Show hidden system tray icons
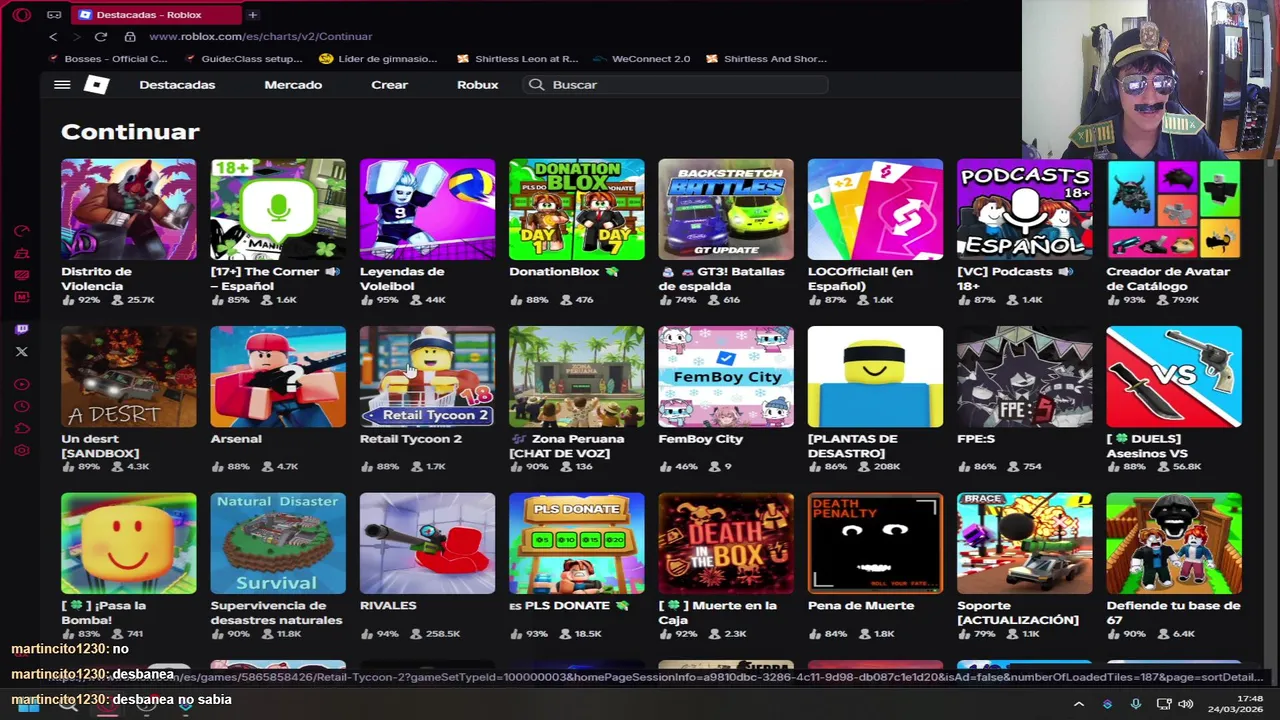 click(x=1079, y=704)
